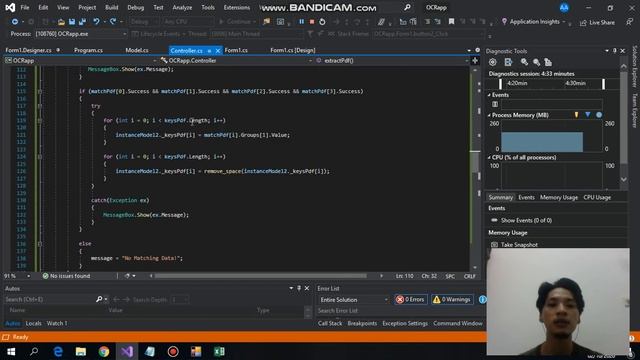Image resolution: width=640 pixels, height=360 pixels.
Task: Open the Extensions menu
Action: point(237,7)
